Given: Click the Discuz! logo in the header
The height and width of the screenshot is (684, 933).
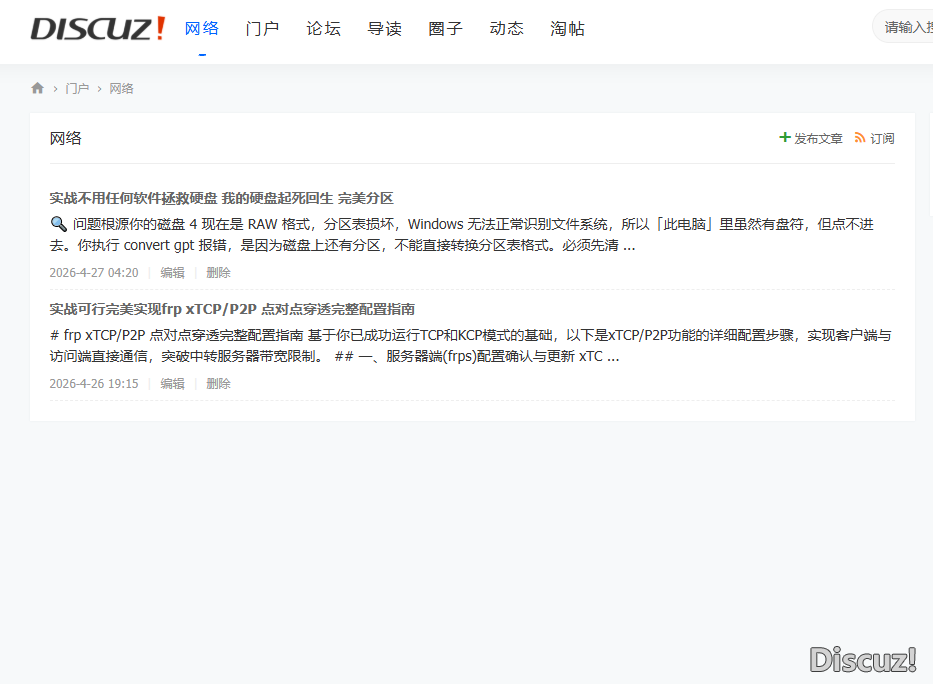Looking at the screenshot, I should click(x=98, y=29).
